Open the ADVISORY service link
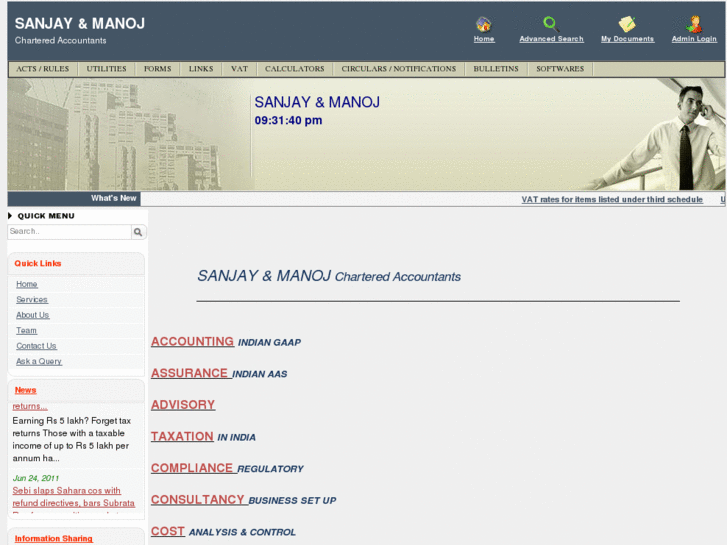 click(x=183, y=405)
